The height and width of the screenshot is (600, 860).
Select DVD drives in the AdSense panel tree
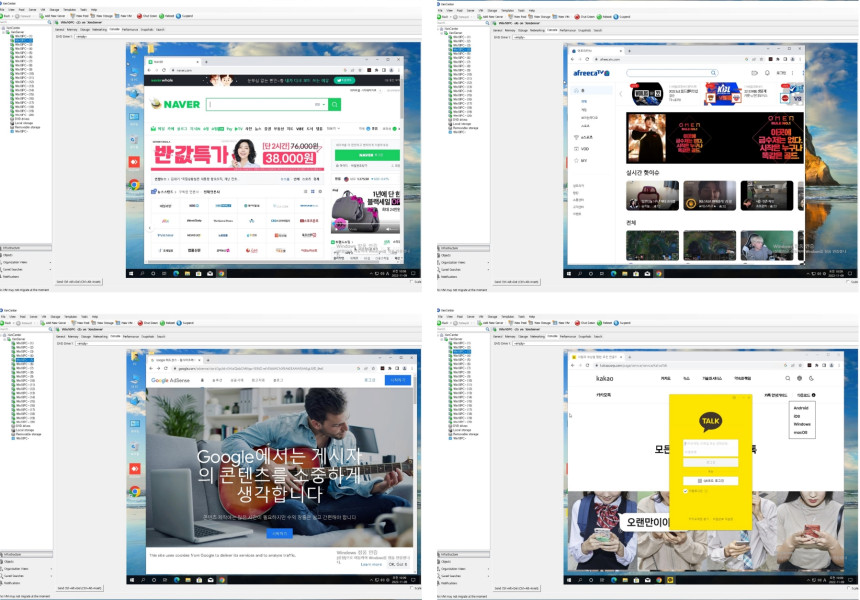point(22,426)
